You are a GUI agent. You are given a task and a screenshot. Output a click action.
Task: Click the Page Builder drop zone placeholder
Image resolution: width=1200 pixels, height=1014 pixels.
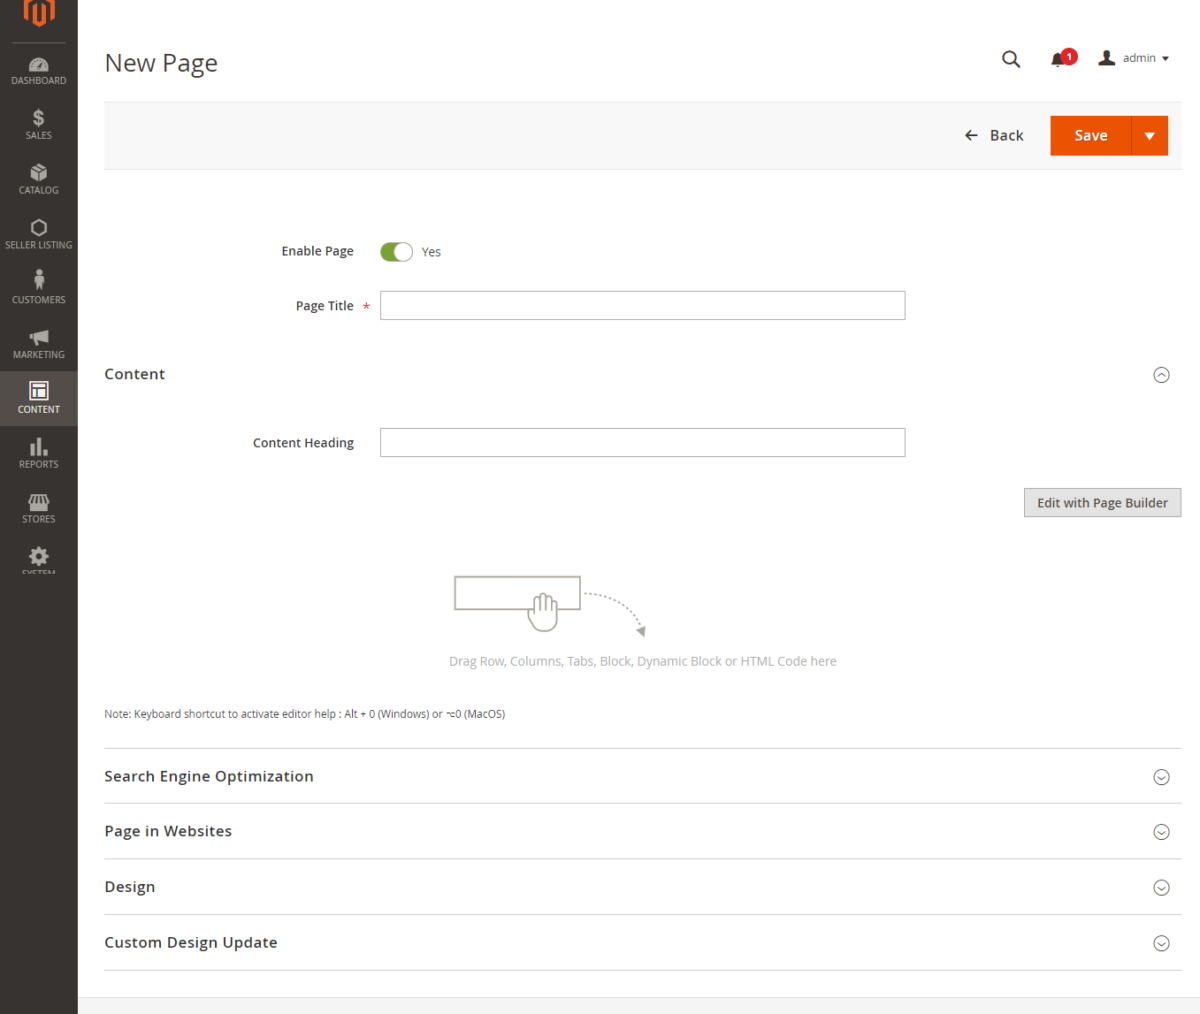coord(642,620)
